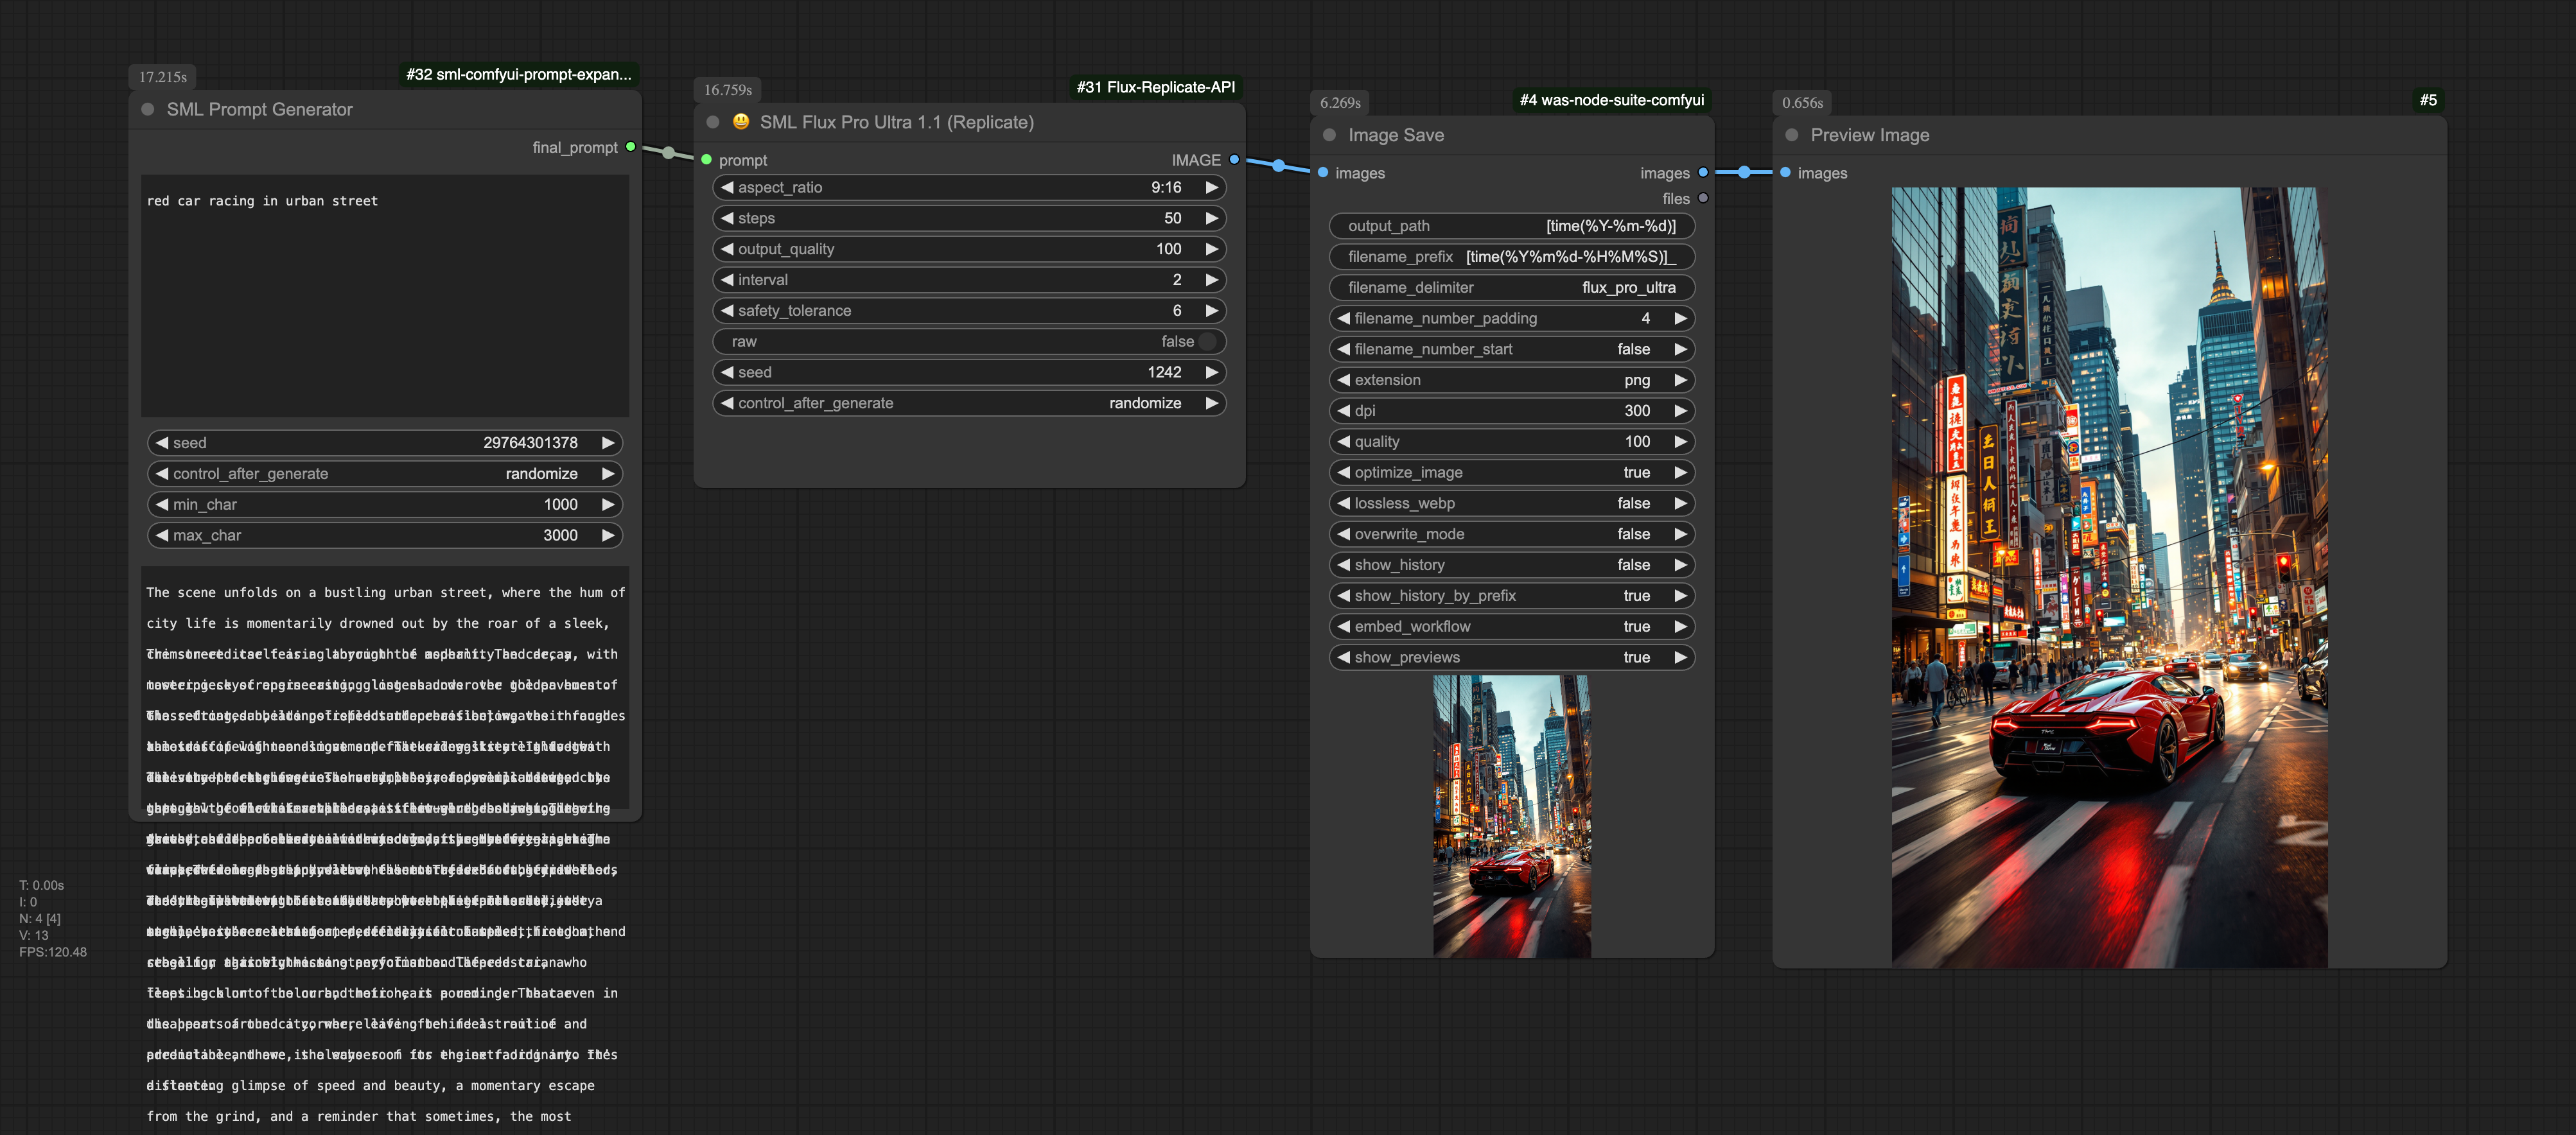2576x1135 pixels.
Task: Click the FPS:120.48 status readout
Action: [53, 952]
